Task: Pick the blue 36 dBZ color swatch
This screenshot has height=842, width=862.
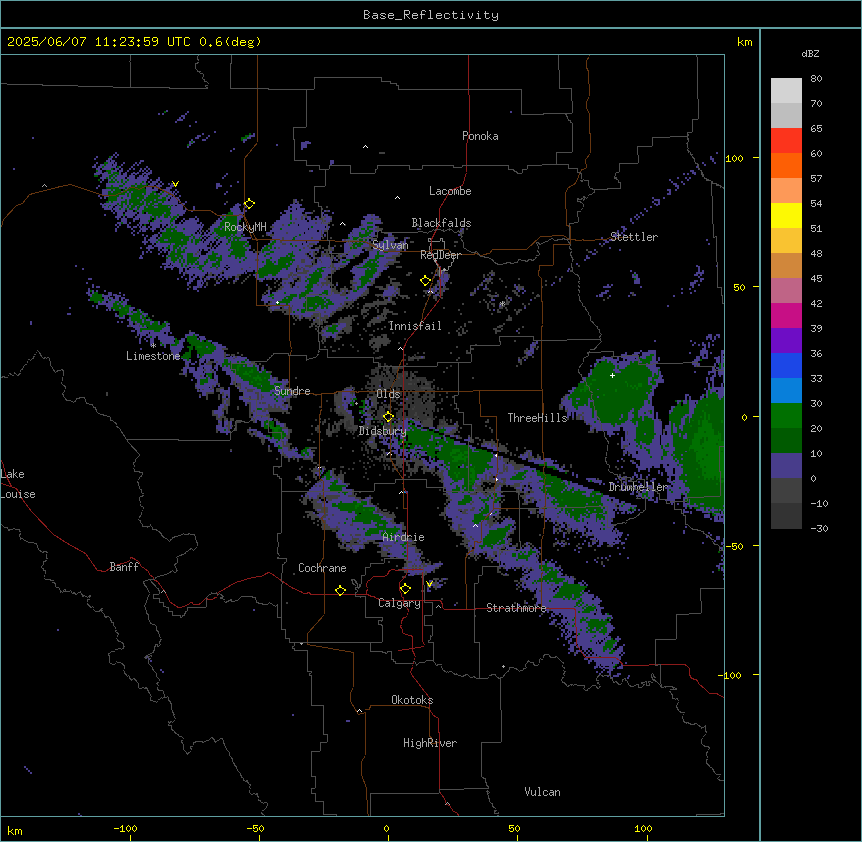Action: point(786,365)
